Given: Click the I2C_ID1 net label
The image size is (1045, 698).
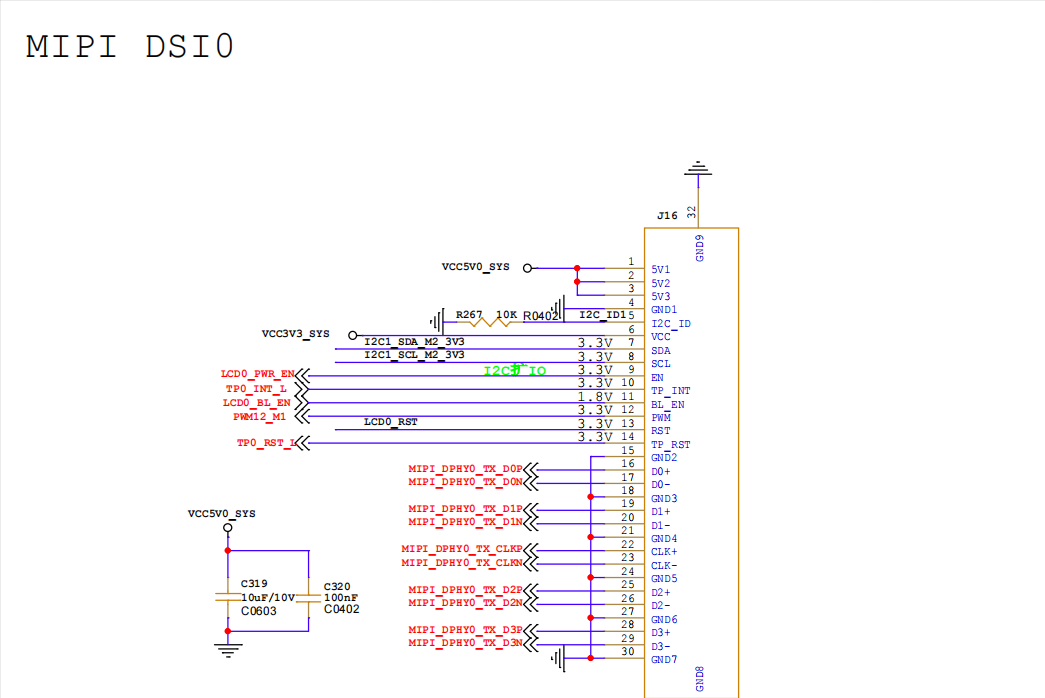Looking at the screenshot, I should [x=602, y=314].
